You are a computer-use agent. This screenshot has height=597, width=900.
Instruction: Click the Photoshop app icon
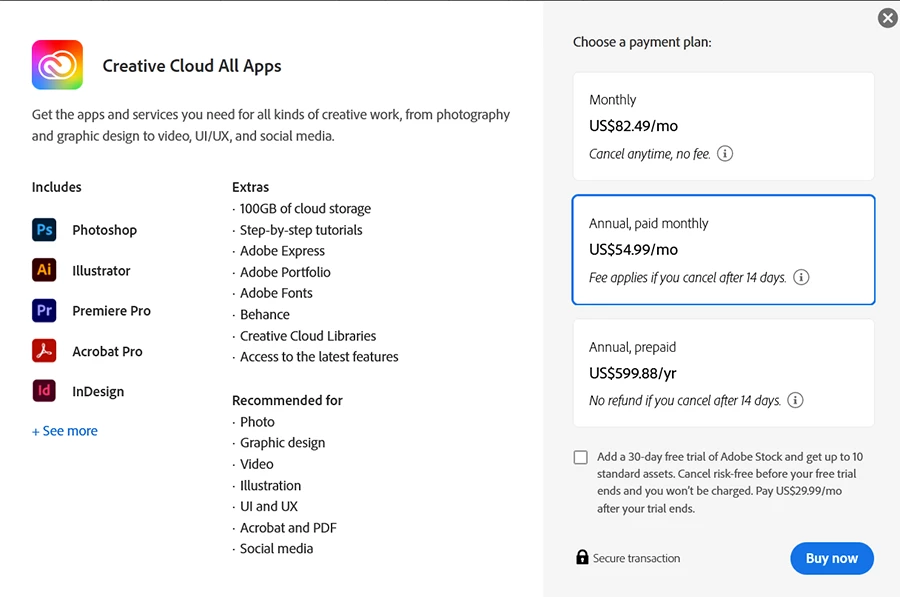point(44,230)
